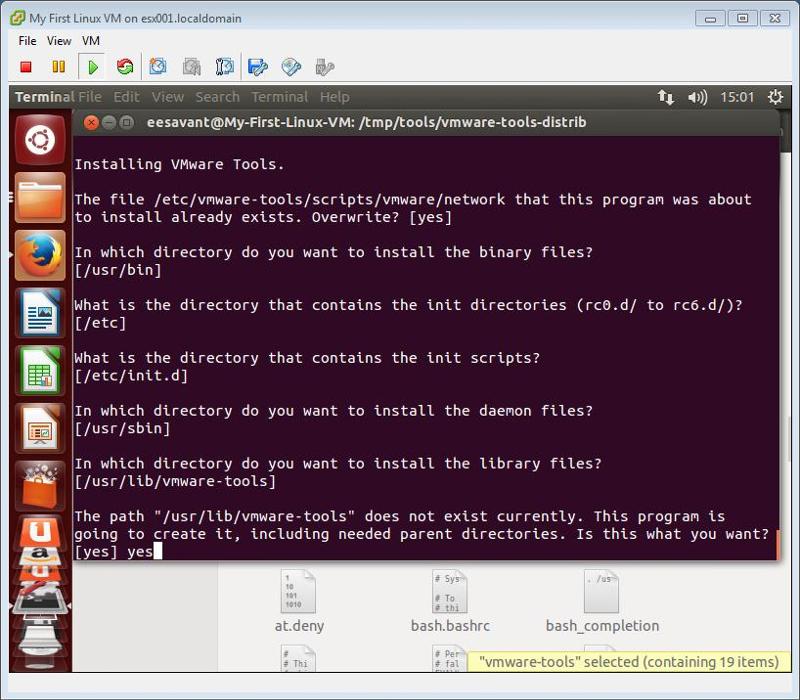The height and width of the screenshot is (700, 800).
Task: Click the network indicator in Ubuntu panel
Action: [x=665, y=97]
